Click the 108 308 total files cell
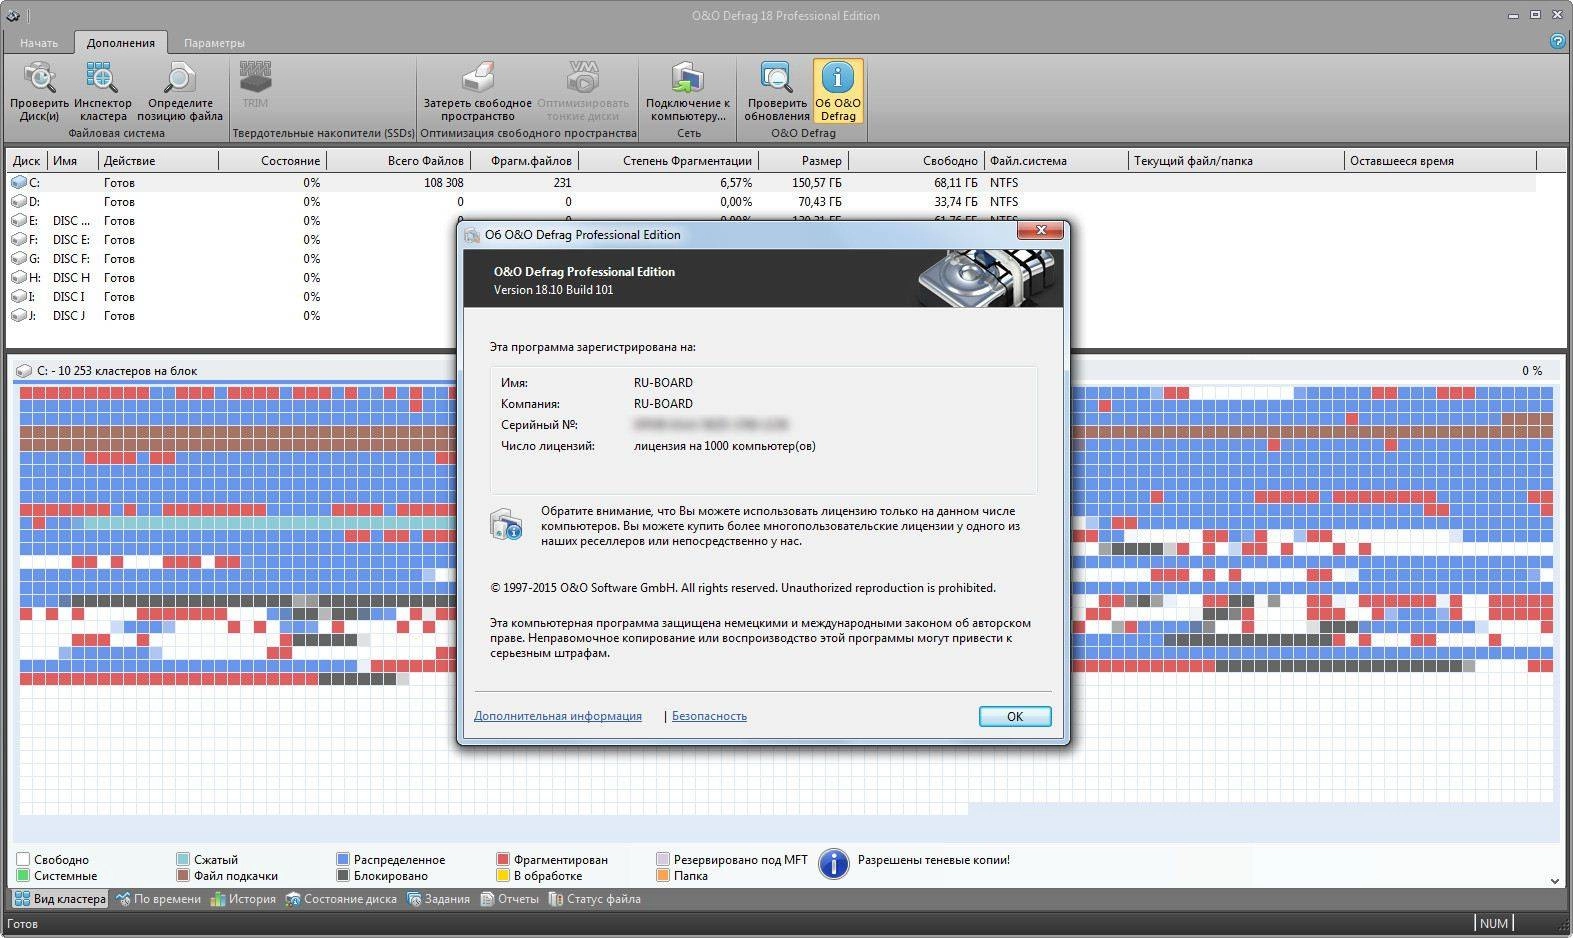Image resolution: width=1573 pixels, height=938 pixels. pos(444,183)
